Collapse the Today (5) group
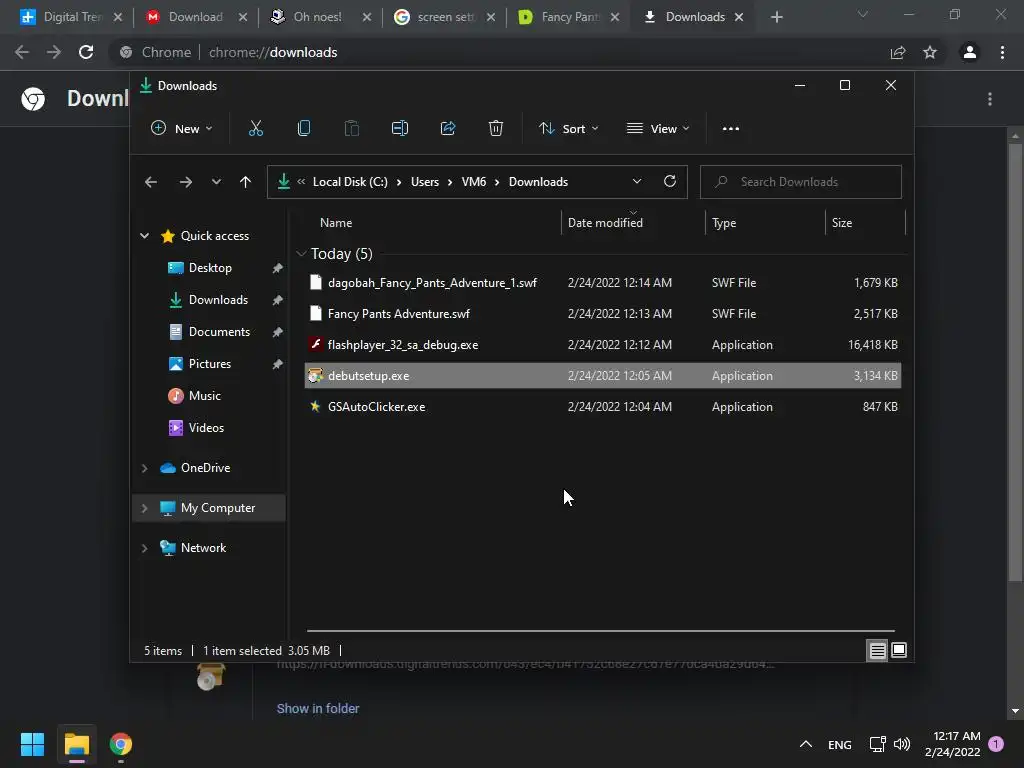 coord(301,253)
